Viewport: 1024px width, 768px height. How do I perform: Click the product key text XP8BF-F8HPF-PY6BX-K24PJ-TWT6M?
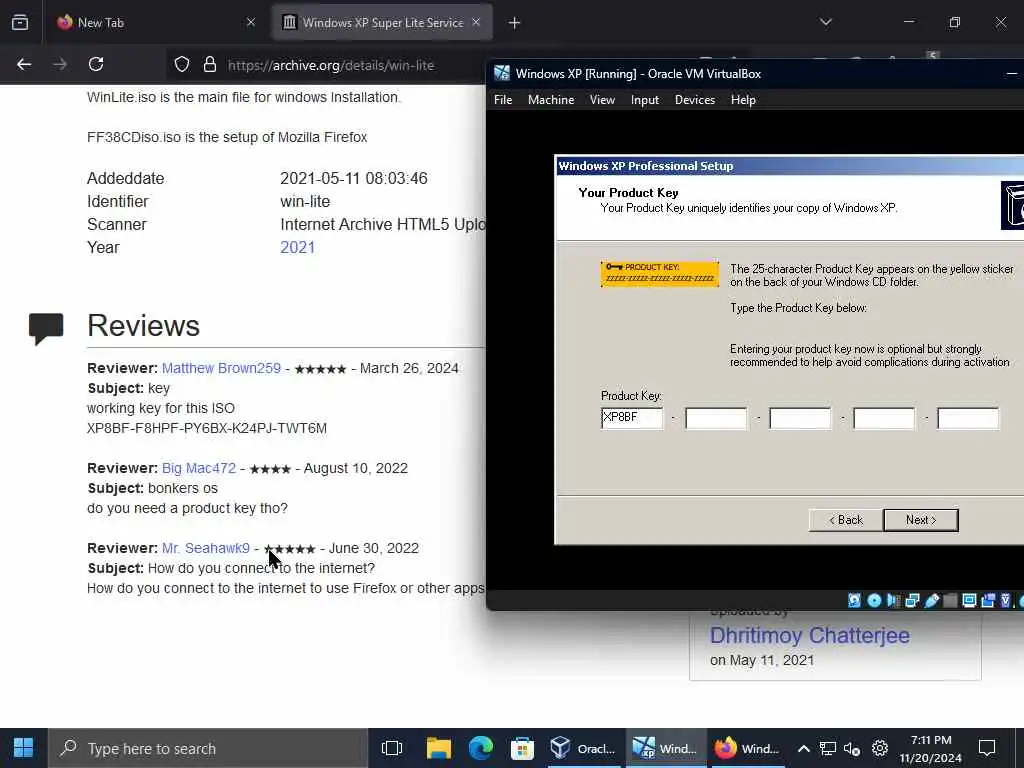pyautogui.click(x=207, y=428)
